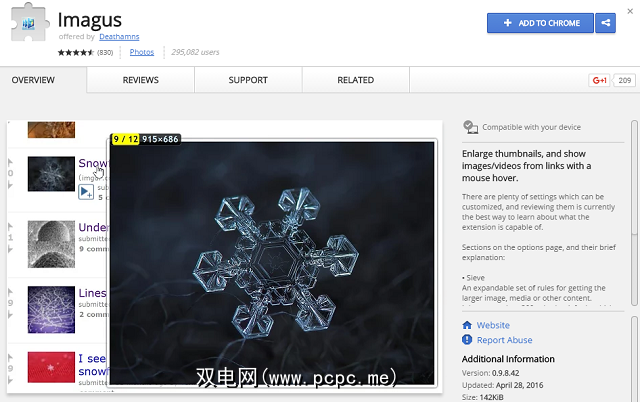Switch to the Reviews tab
Image resolution: width=640 pixels, height=402 pixels.
point(140,80)
